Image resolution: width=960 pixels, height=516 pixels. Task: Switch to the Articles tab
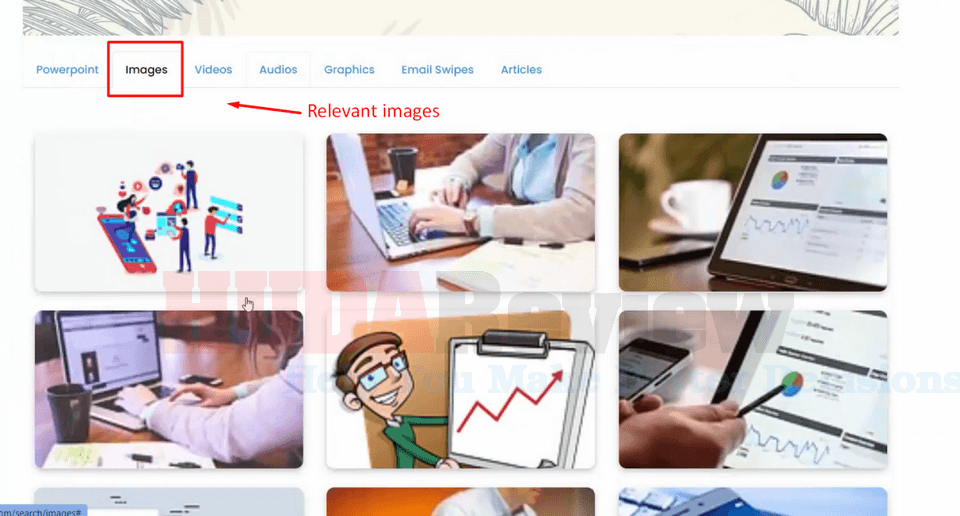(521, 70)
